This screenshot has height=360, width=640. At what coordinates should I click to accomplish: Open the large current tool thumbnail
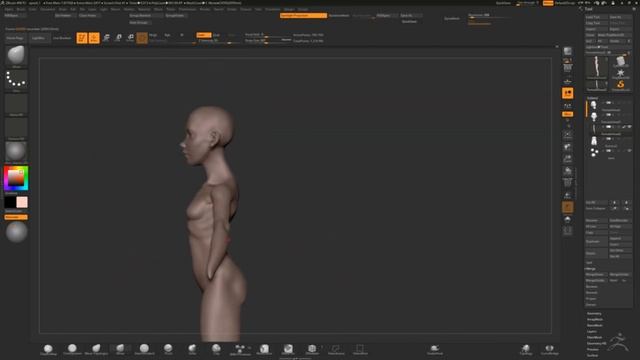pyautogui.click(x=596, y=67)
